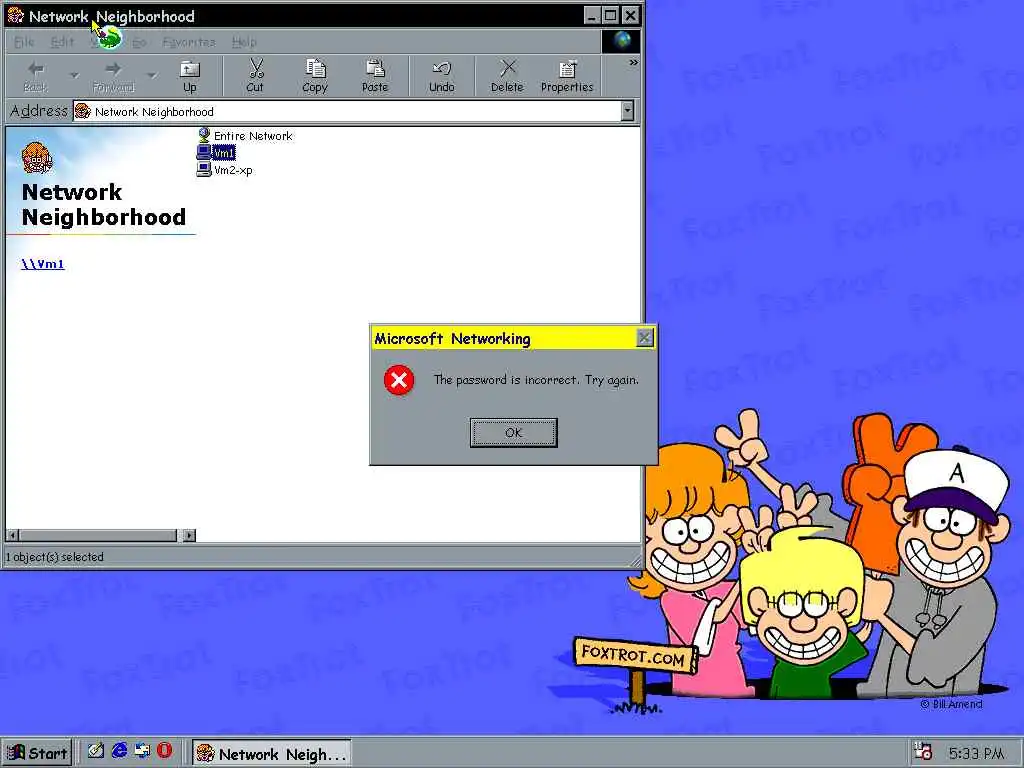This screenshot has height=768, width=1024.
Task: Click the taskbar clock
Action: [977, 754]
